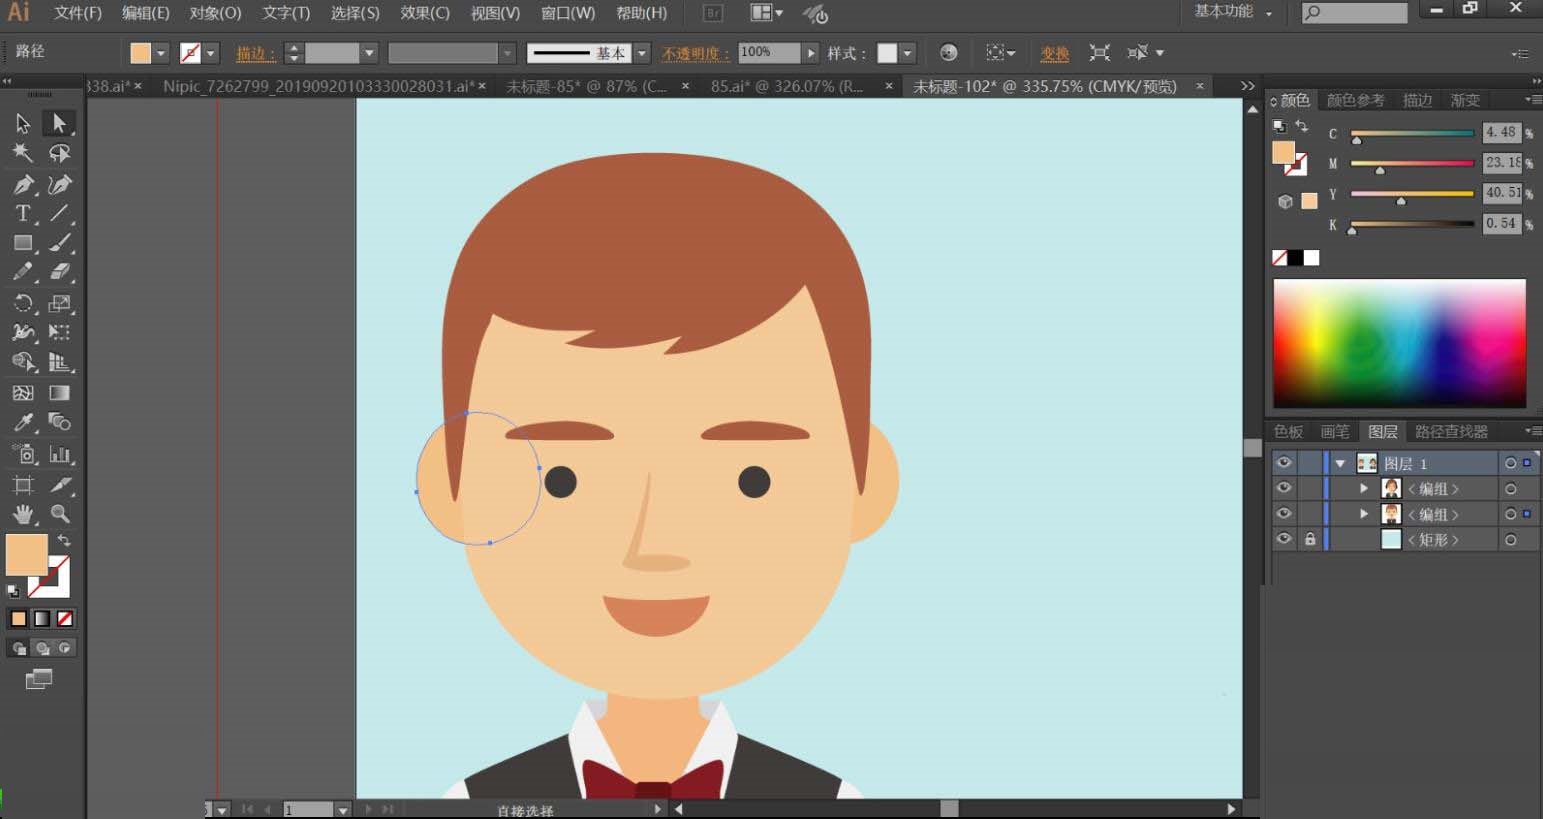Choose the Rectangle tool

[x=22, y=243]
